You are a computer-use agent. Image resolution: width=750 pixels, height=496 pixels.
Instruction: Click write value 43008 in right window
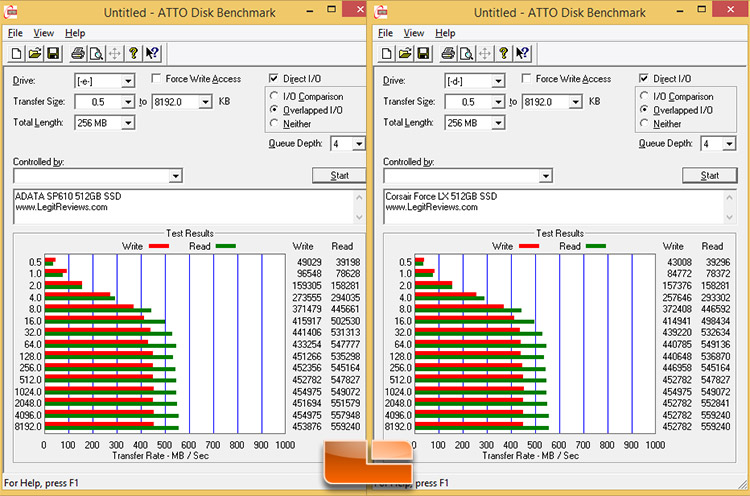(679, 263)
